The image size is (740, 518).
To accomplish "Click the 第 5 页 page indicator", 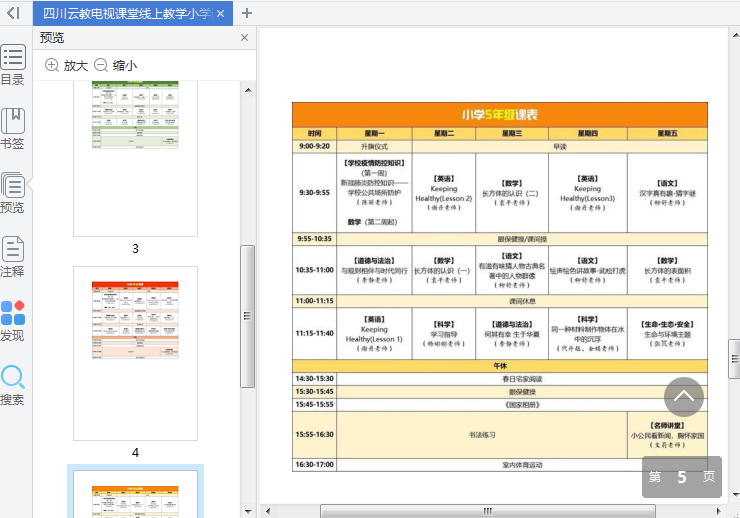I will [x=682, y=477].
